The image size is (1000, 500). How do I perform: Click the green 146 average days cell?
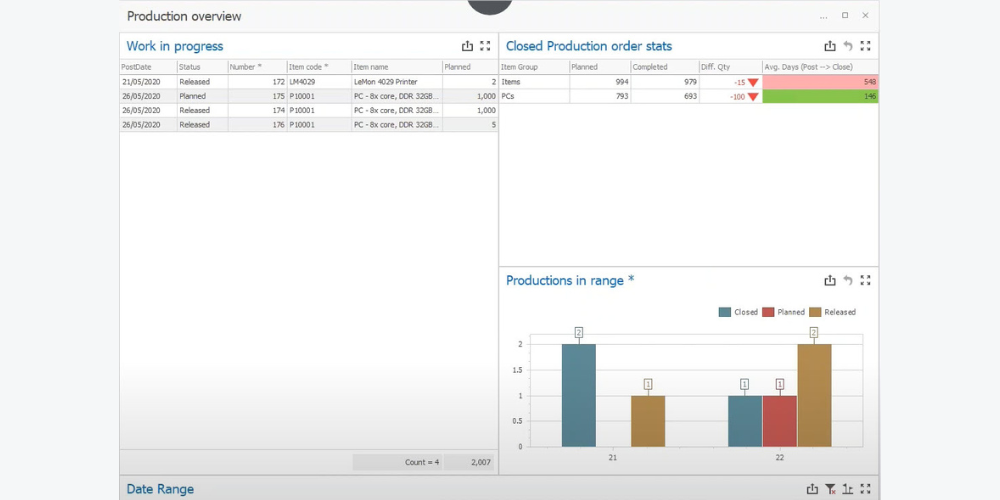[820, 96]
